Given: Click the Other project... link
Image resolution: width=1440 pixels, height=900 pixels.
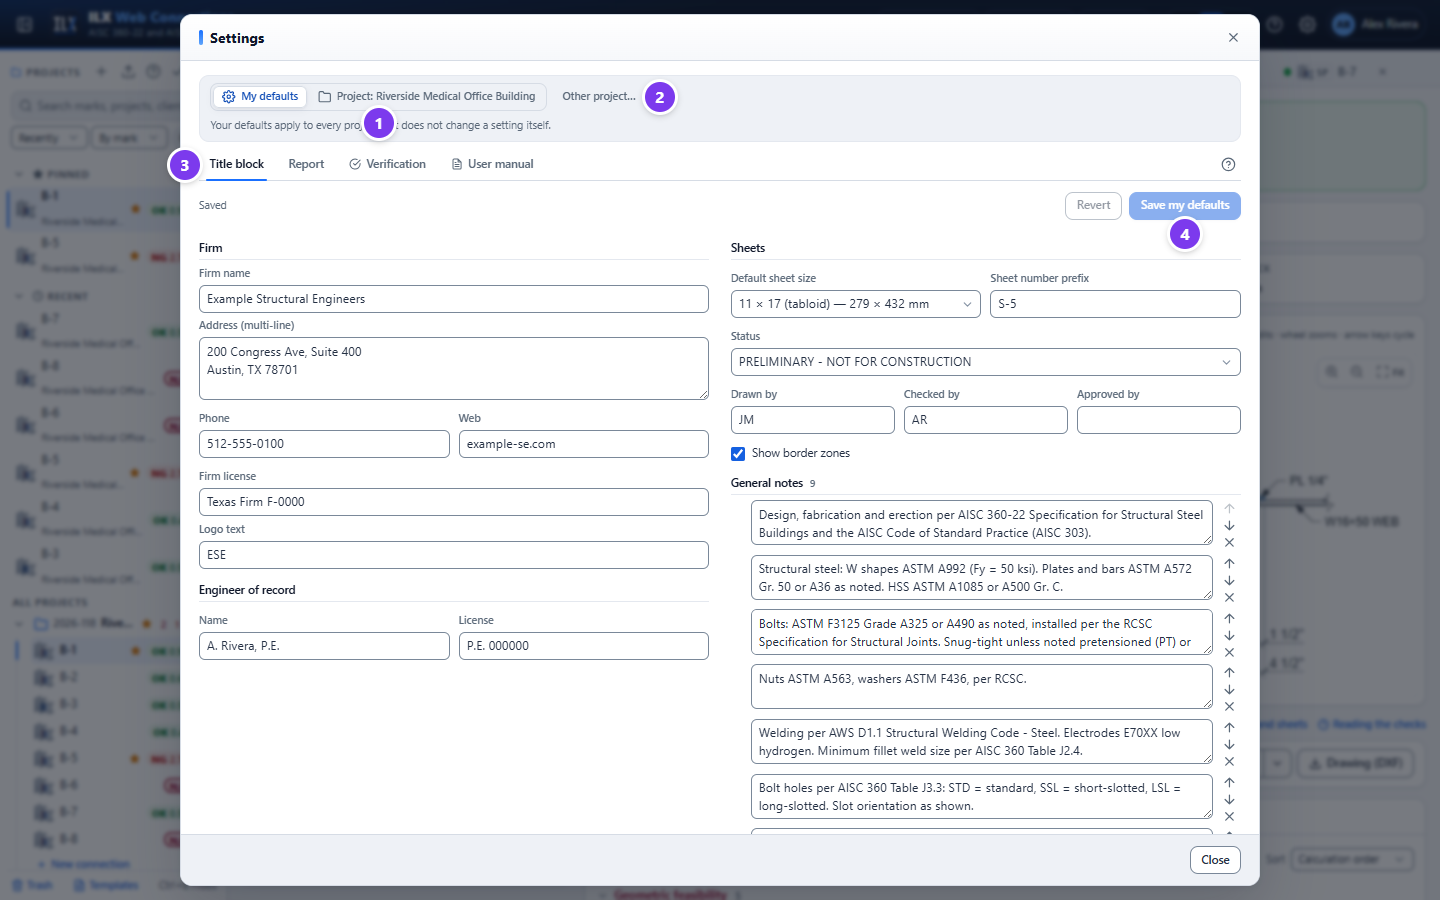Looking at the screenshot, I should 598,97.
